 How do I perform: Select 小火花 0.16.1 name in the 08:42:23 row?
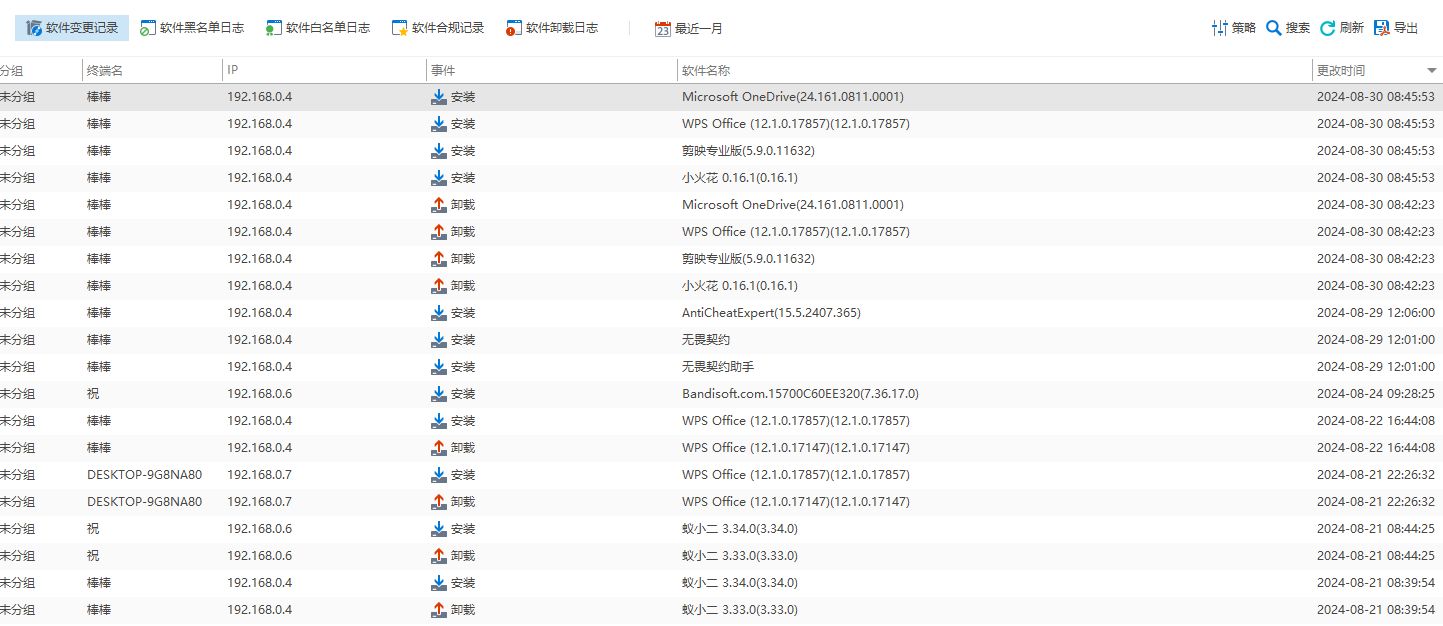(740, 286)
